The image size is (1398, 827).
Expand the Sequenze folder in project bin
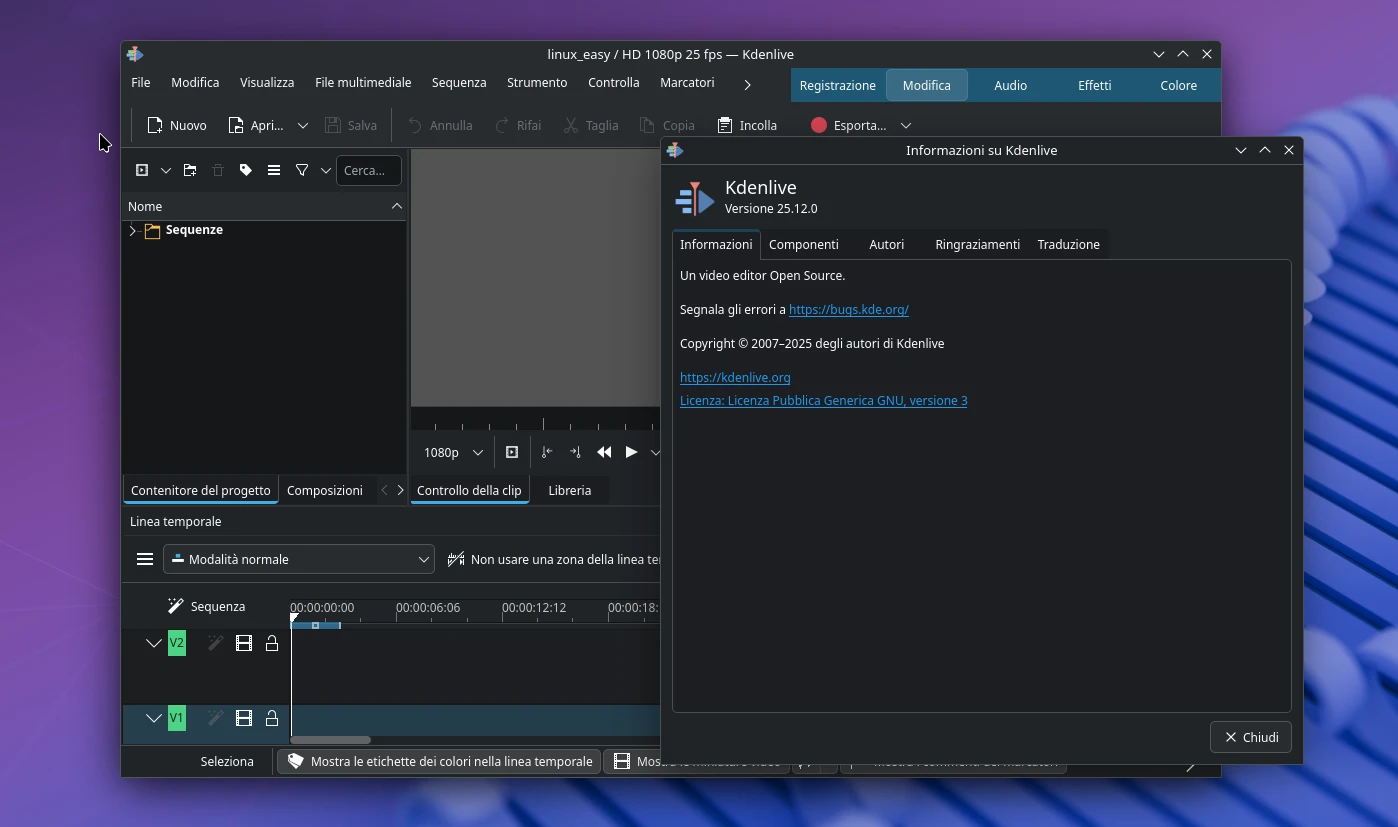pos(133,231)
